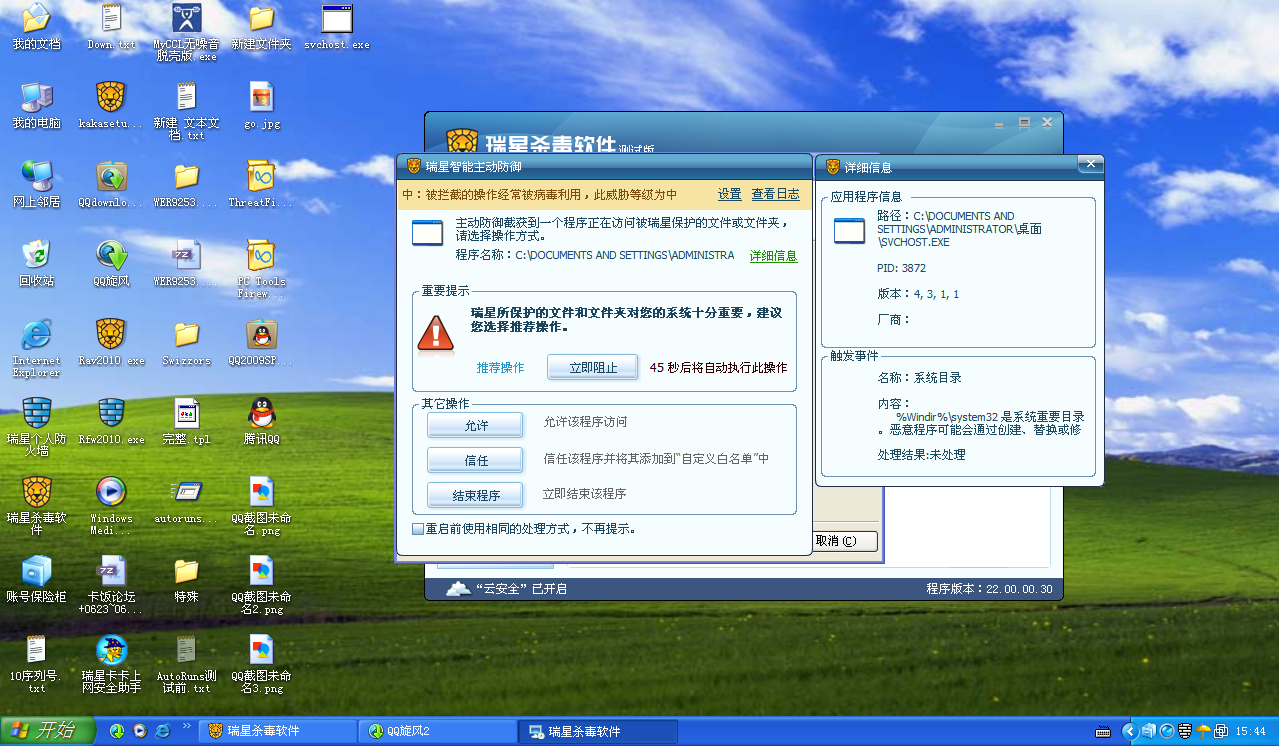Launch media player from quick launch
The height and width of the screenshot is (746, 1279).
pyautogui.click(x=140, y=731)
